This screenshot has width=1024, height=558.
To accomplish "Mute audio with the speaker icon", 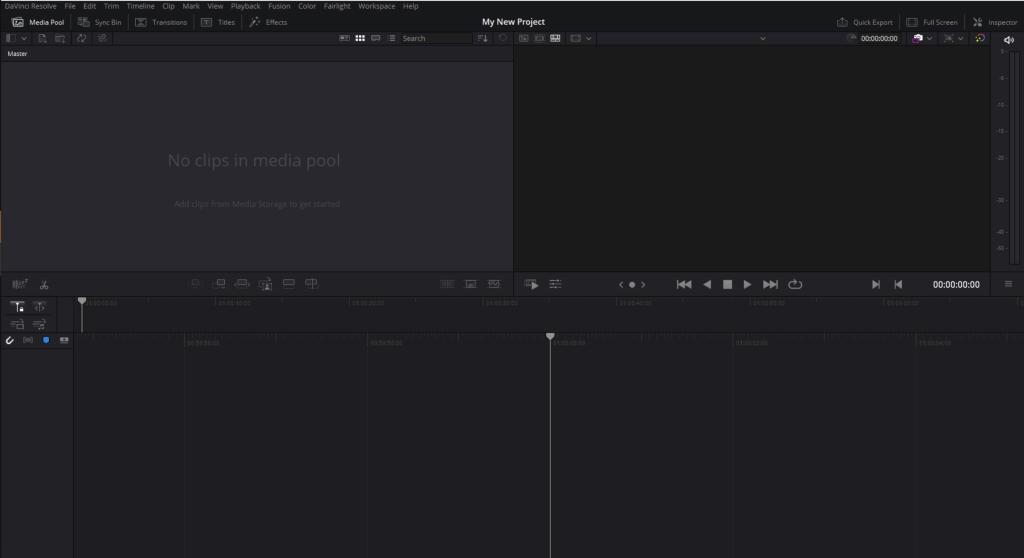I will pyautogui.click(x=1008, y=40).
